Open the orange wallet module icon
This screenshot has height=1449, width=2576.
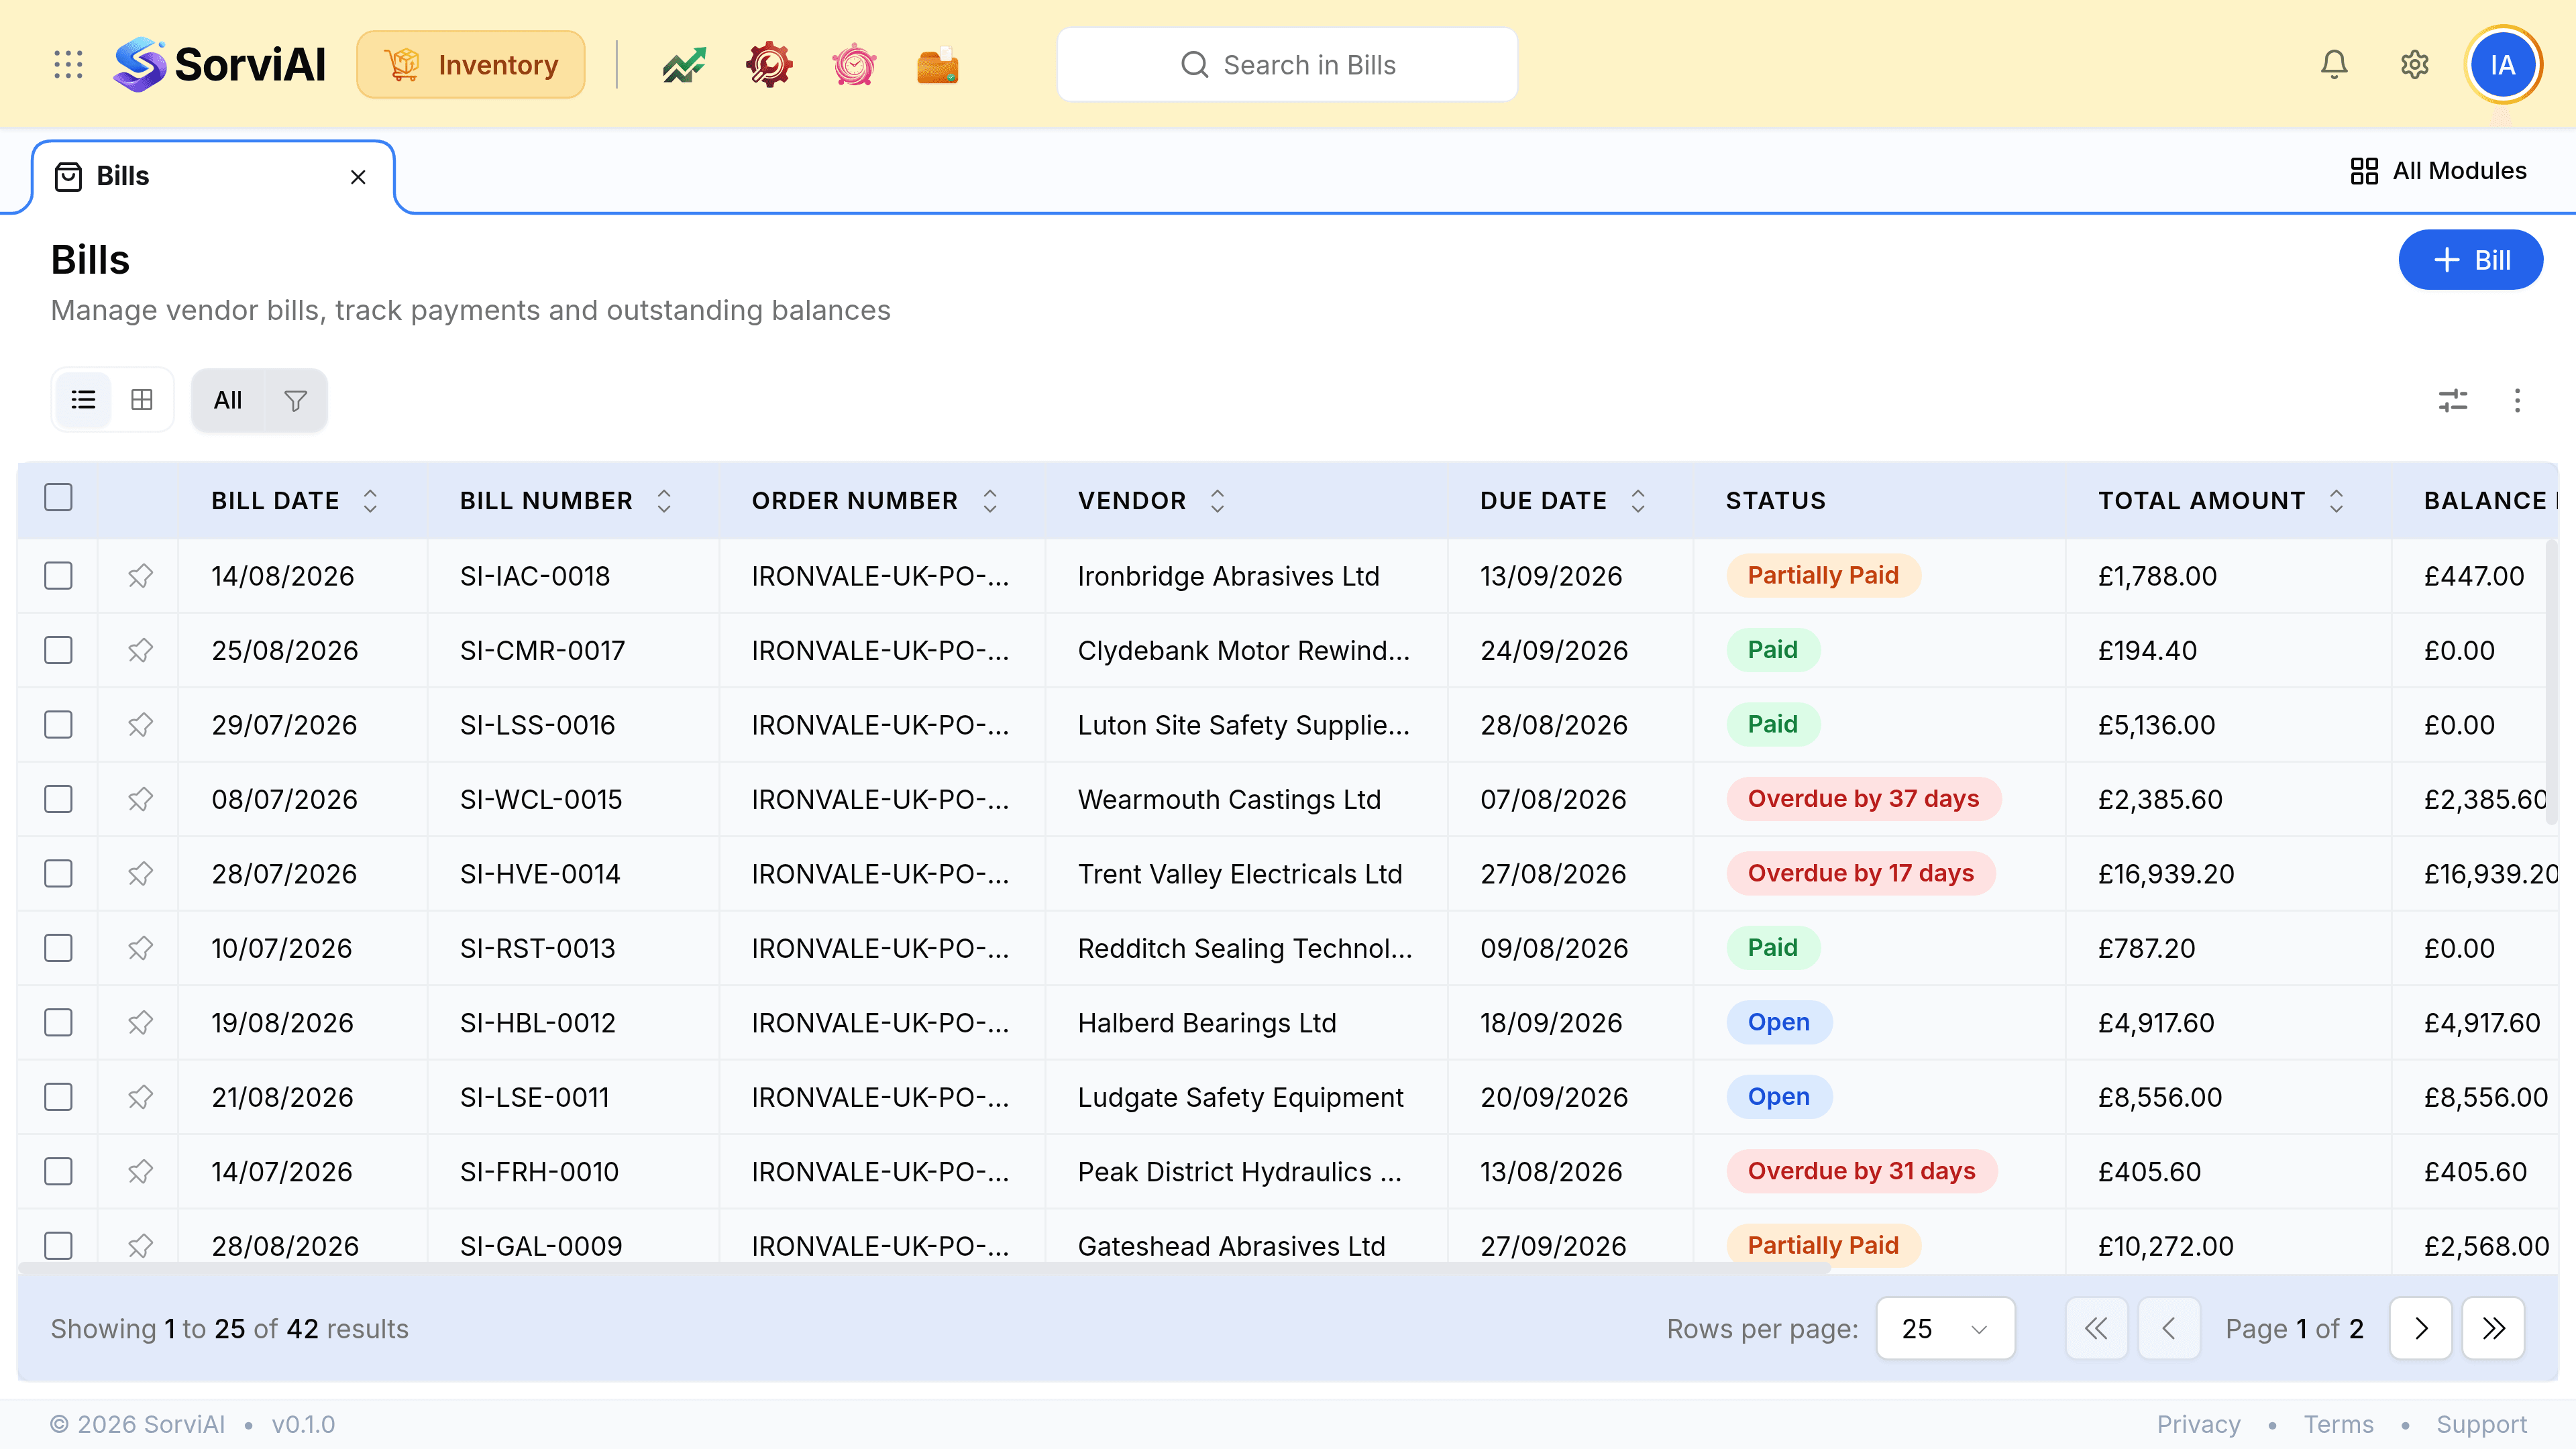pos(938,65)
